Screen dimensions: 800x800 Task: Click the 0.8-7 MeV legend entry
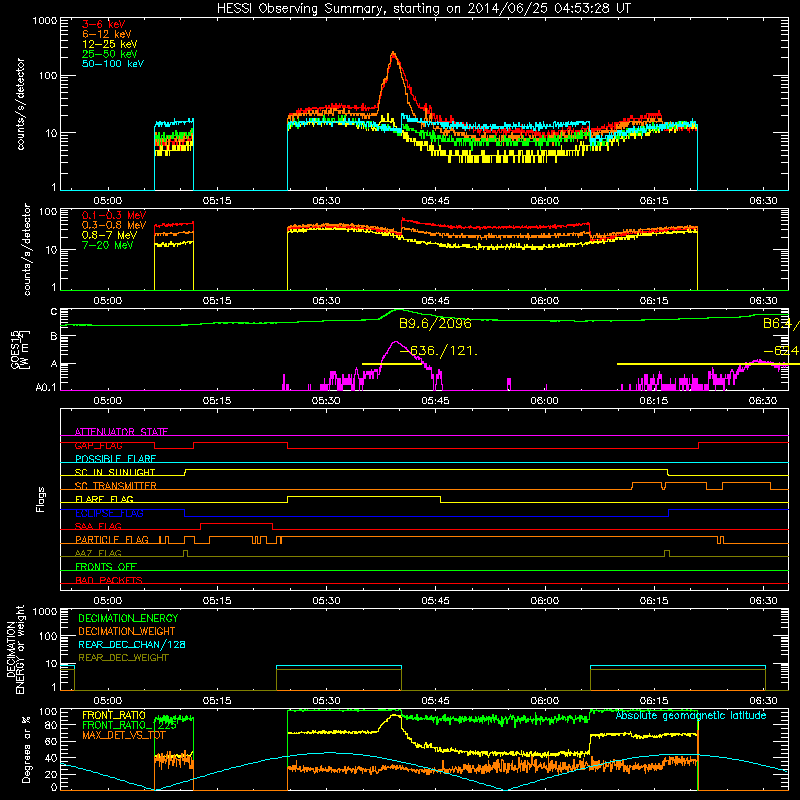pyautogui.click(x=109, y=235)
